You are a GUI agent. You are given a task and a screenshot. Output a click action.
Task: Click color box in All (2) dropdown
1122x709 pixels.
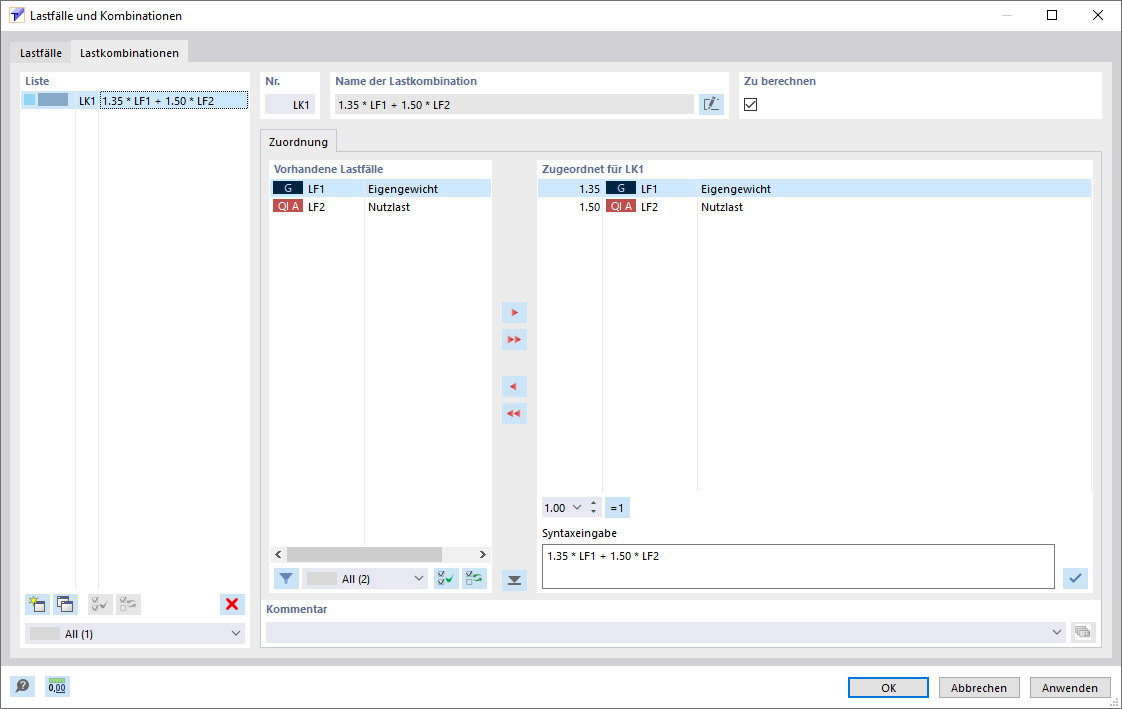point(322,579)
